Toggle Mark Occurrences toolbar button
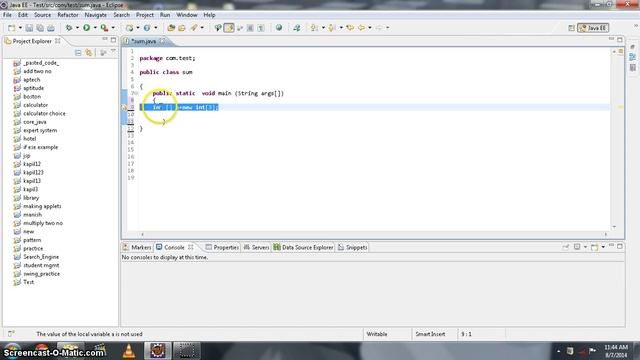640x360 pixels. pos(229,28)
